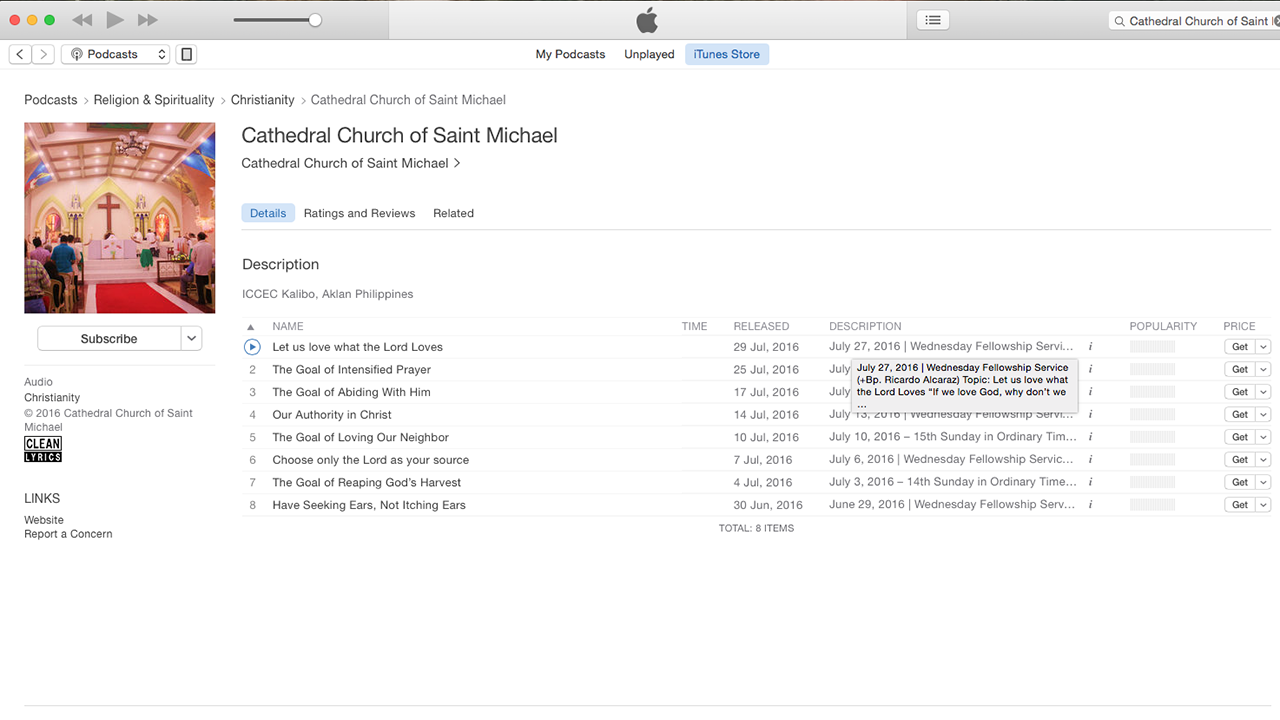Image resolution: width=1280 pixels, height=720 pixels.
Task: Open the Up Next list icon
Action: point(933,20)
